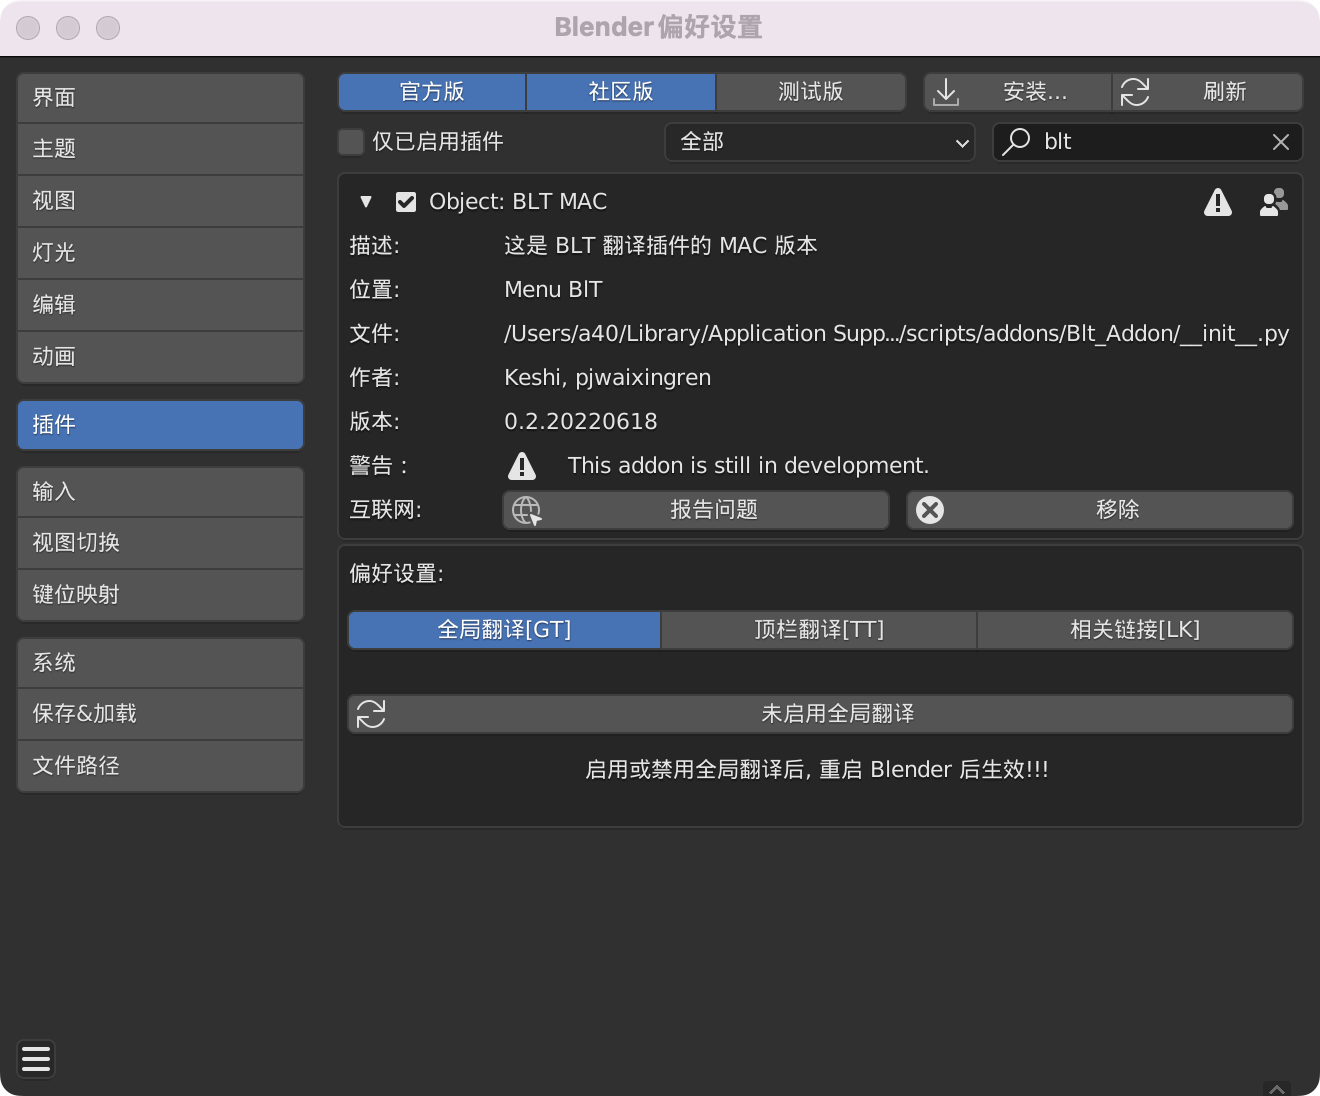Open the 键位映射 preferences section

(x=160, y=595)
